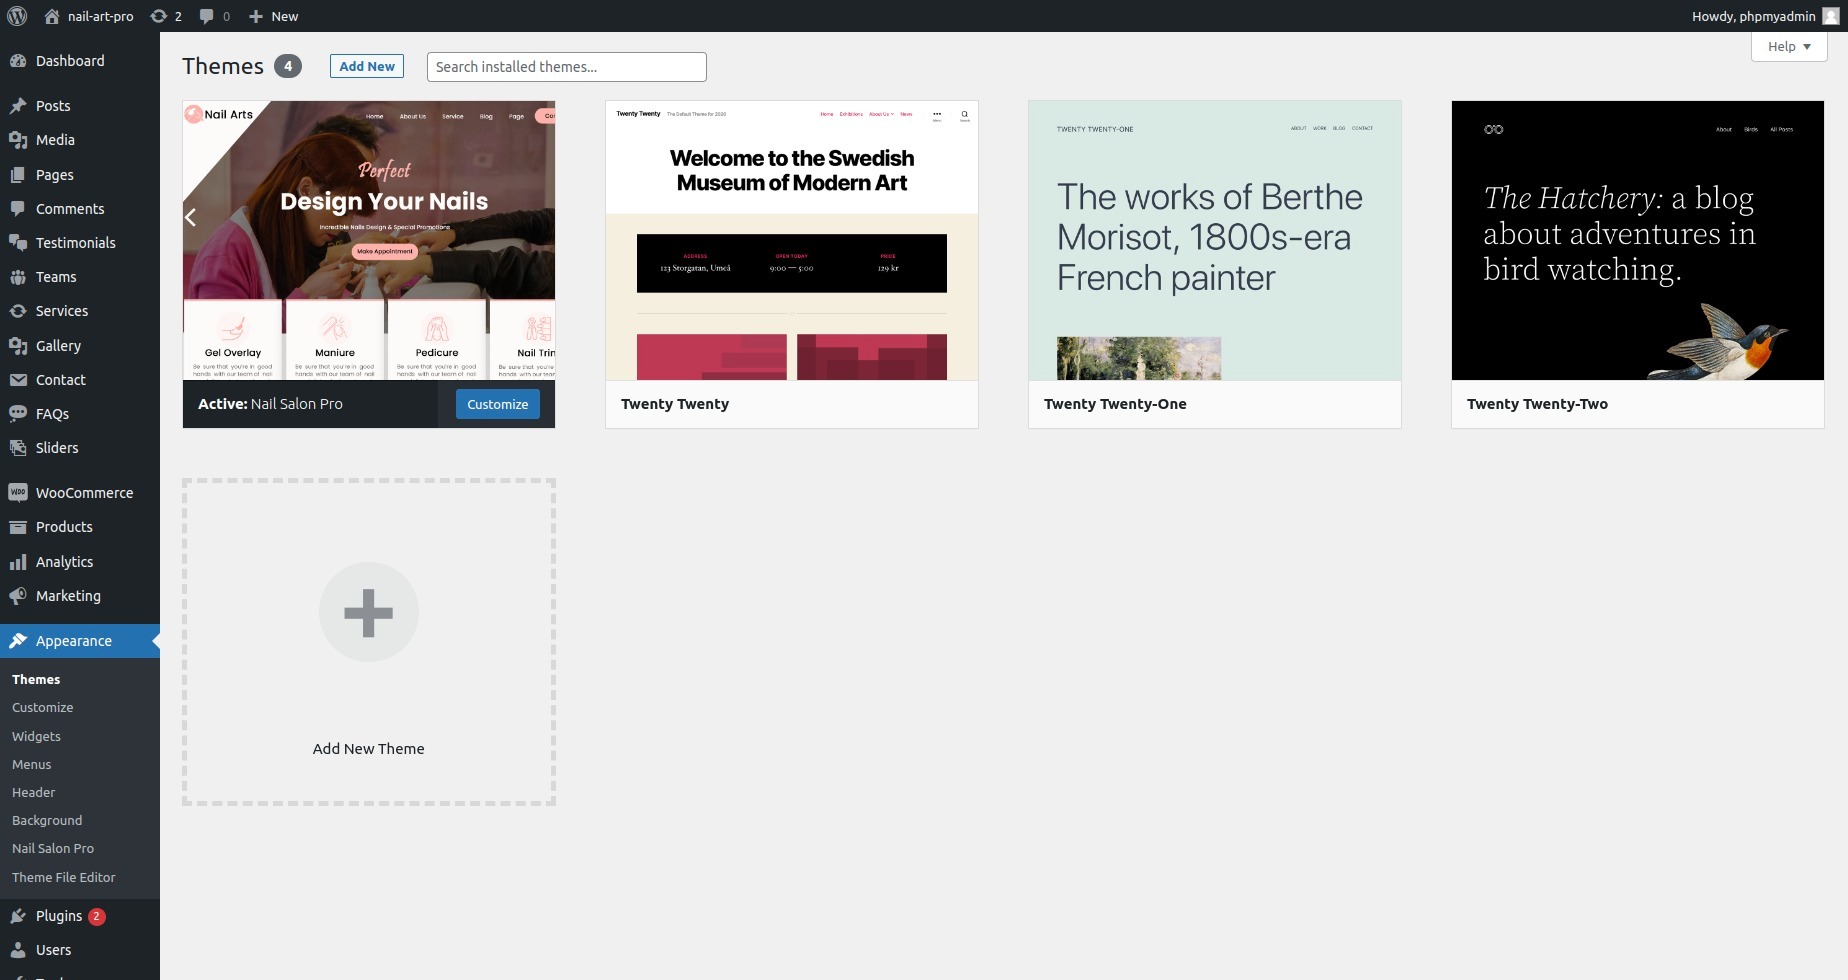Click the Twenty Twenty theme name

pos(675,404)
